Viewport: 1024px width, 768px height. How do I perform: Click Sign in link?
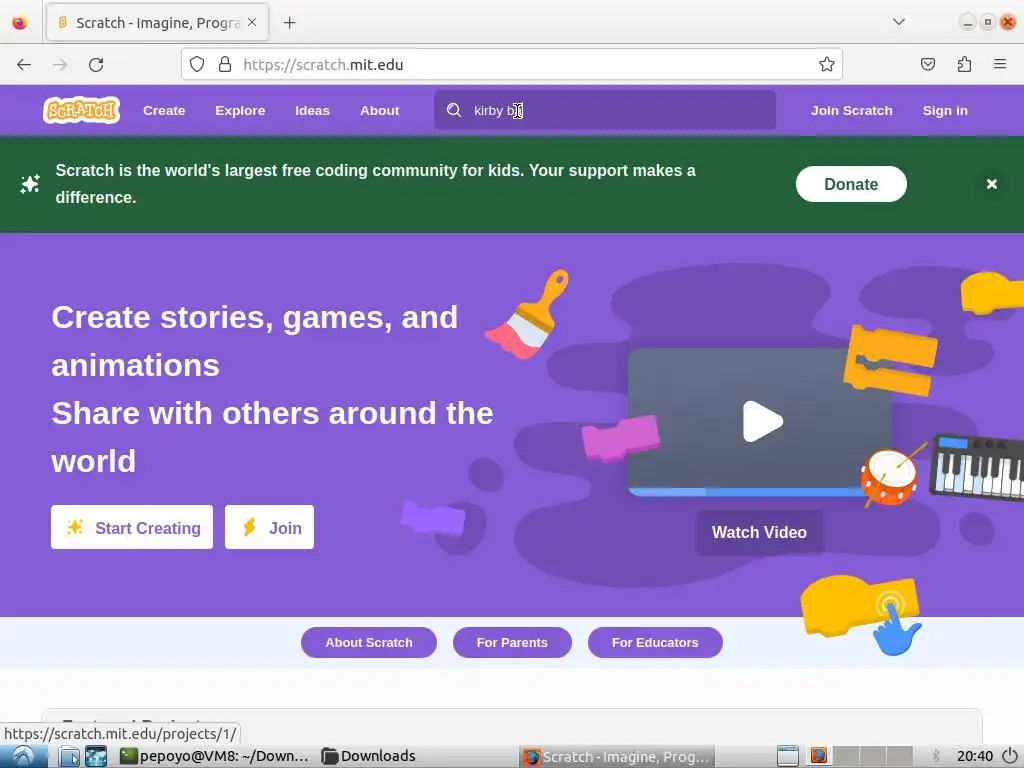click(945, 110)
